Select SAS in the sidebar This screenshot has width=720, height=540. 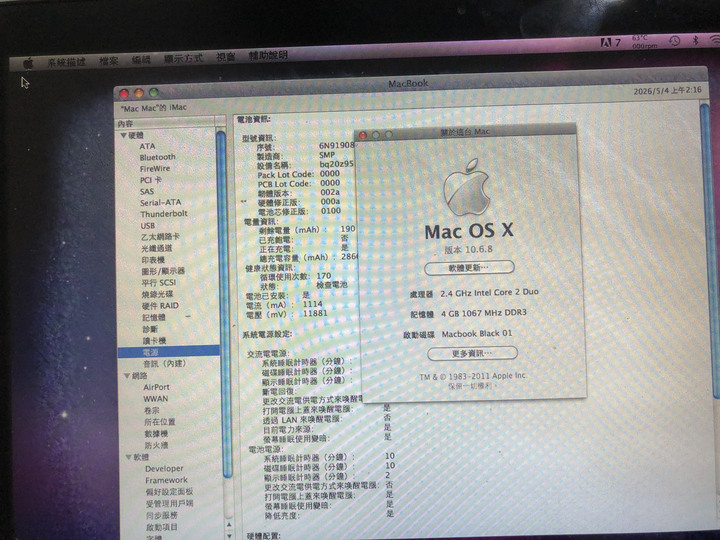(147, 191)
